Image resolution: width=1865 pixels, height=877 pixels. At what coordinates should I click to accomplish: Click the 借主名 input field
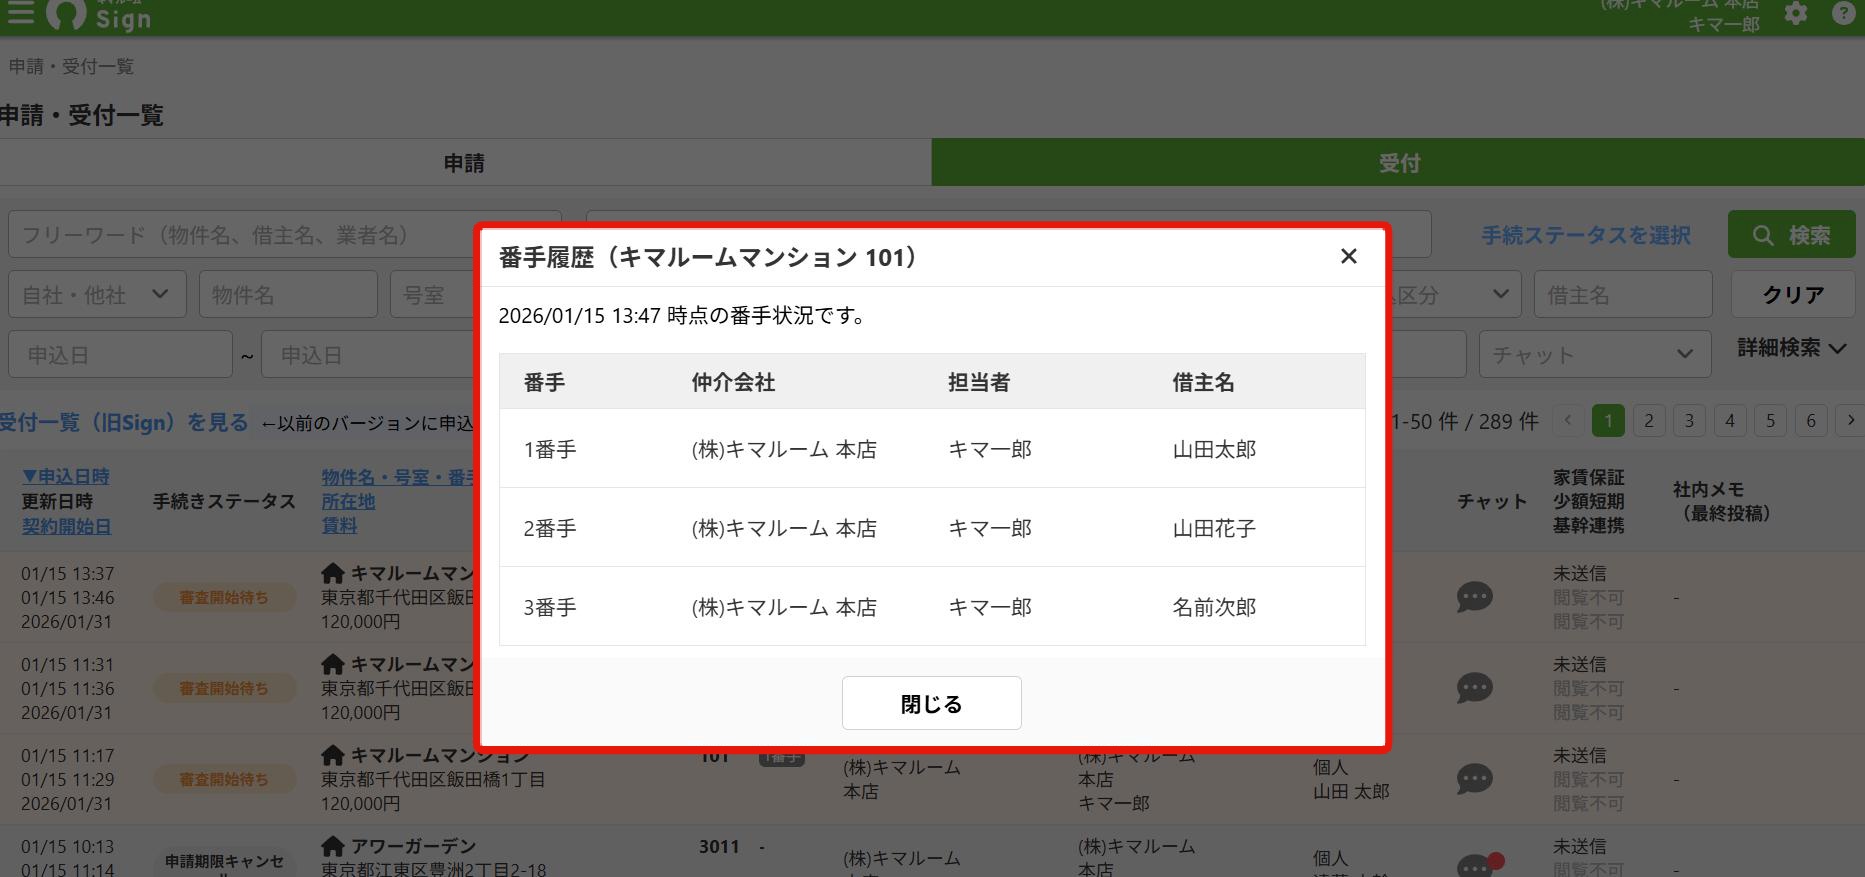point(1623,295)
